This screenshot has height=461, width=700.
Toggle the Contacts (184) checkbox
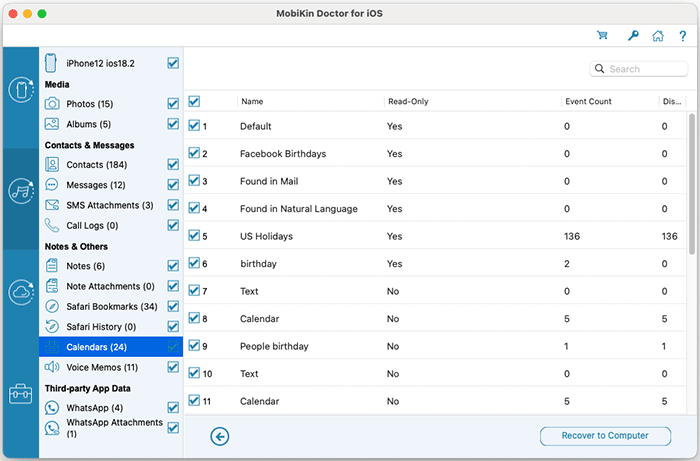coord(173,165)
